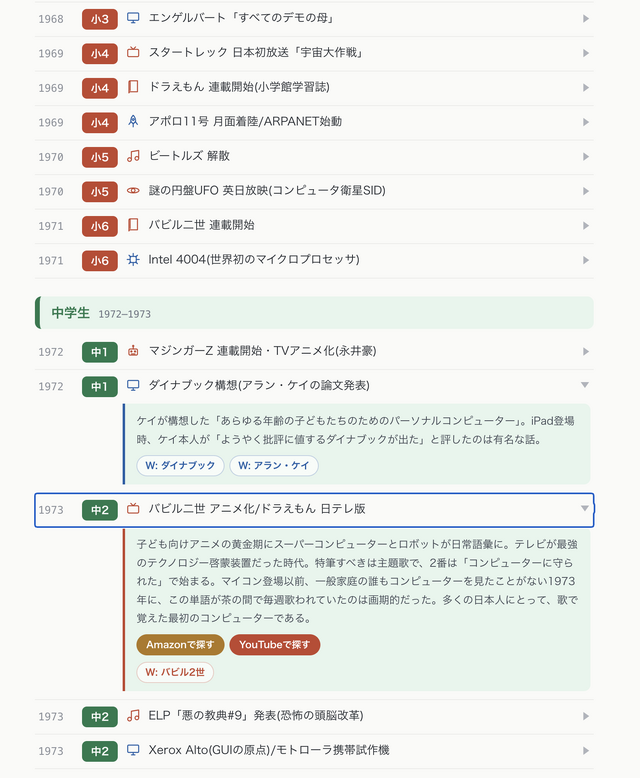Screen dimensions: 640x778
Task: Expand the Xerox Alto row arrow
Action: (585, 751)
